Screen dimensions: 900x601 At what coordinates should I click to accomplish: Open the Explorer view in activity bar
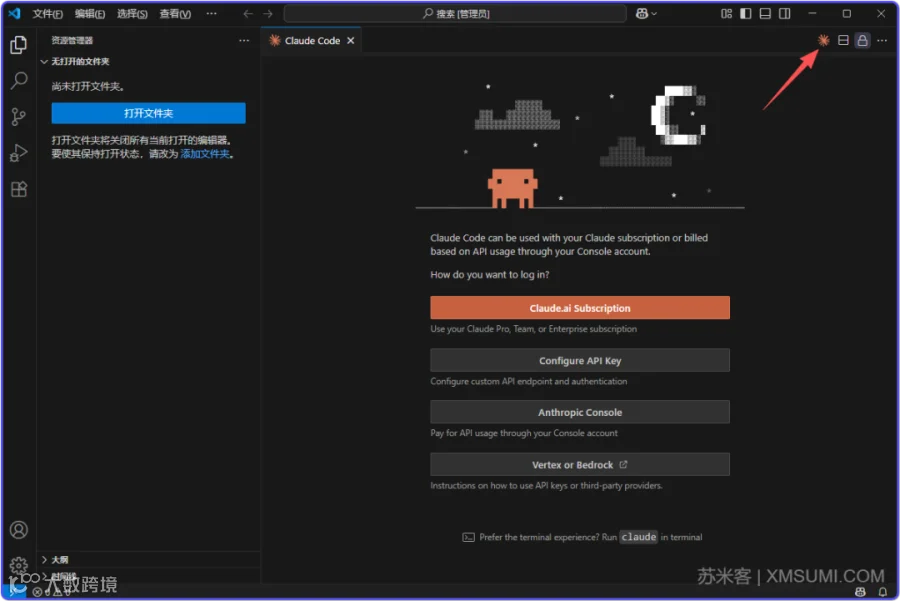[x=18, y=44]
